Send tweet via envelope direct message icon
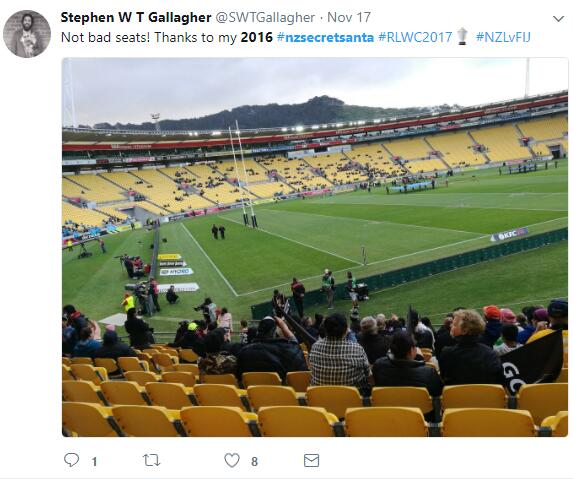The width and height of the screenshot is (573, 480). 311,461
